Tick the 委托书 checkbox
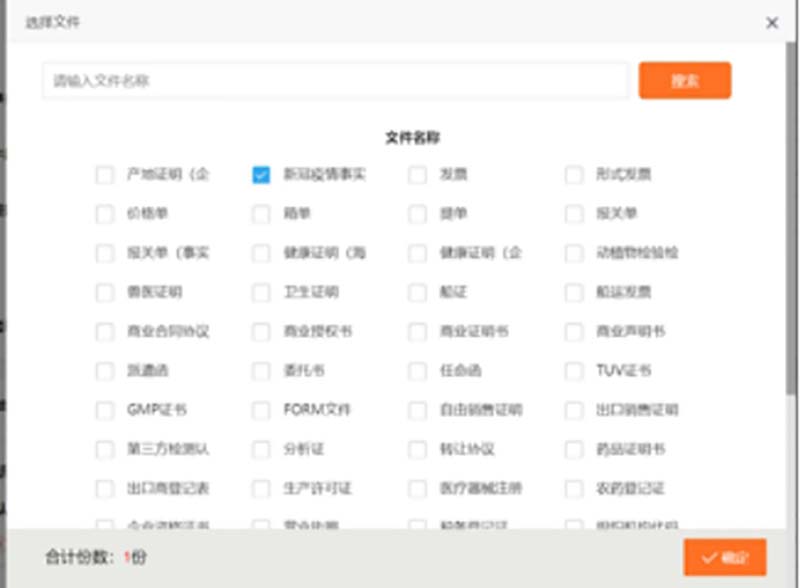This screenshot has height=588, width=800. (x=261, y=371)
